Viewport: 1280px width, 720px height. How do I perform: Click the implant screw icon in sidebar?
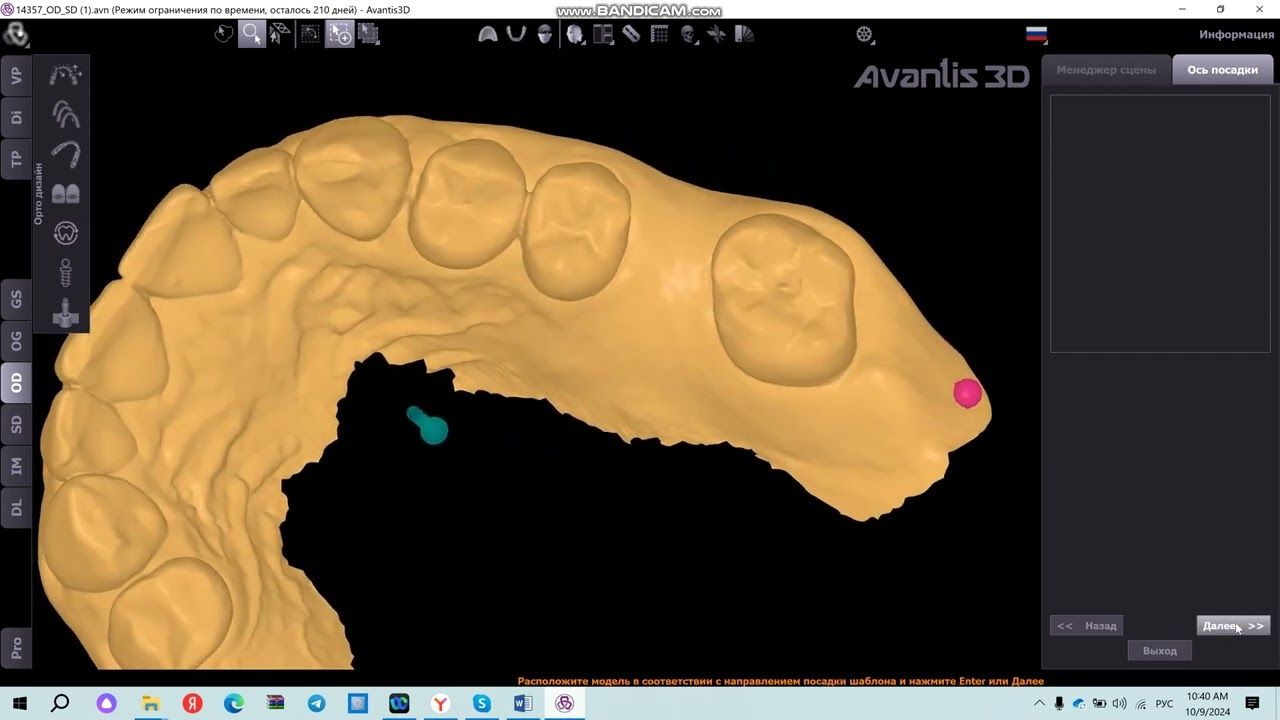tap(66, 273)
